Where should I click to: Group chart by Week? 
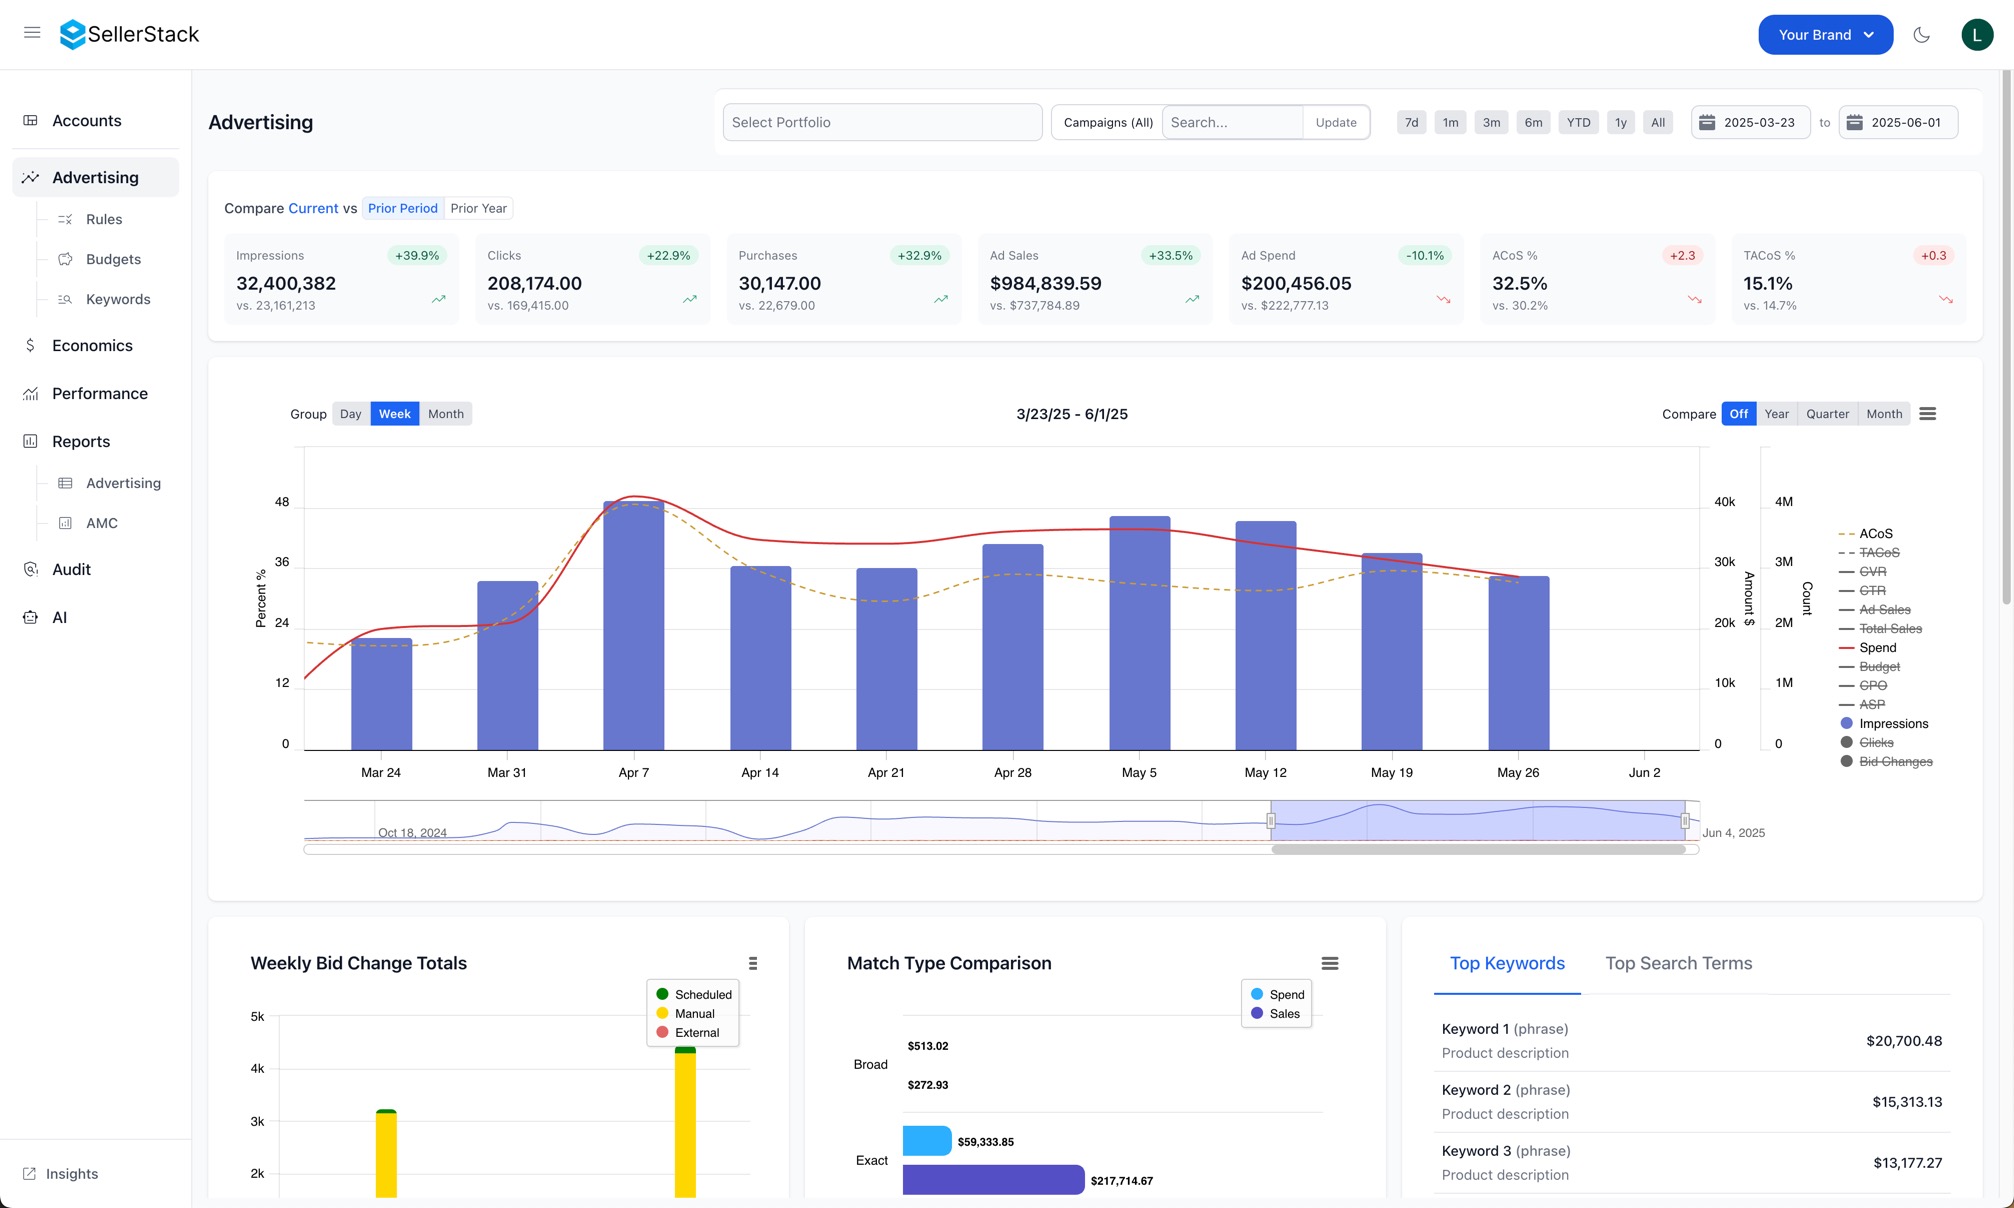tap(394, 414)
